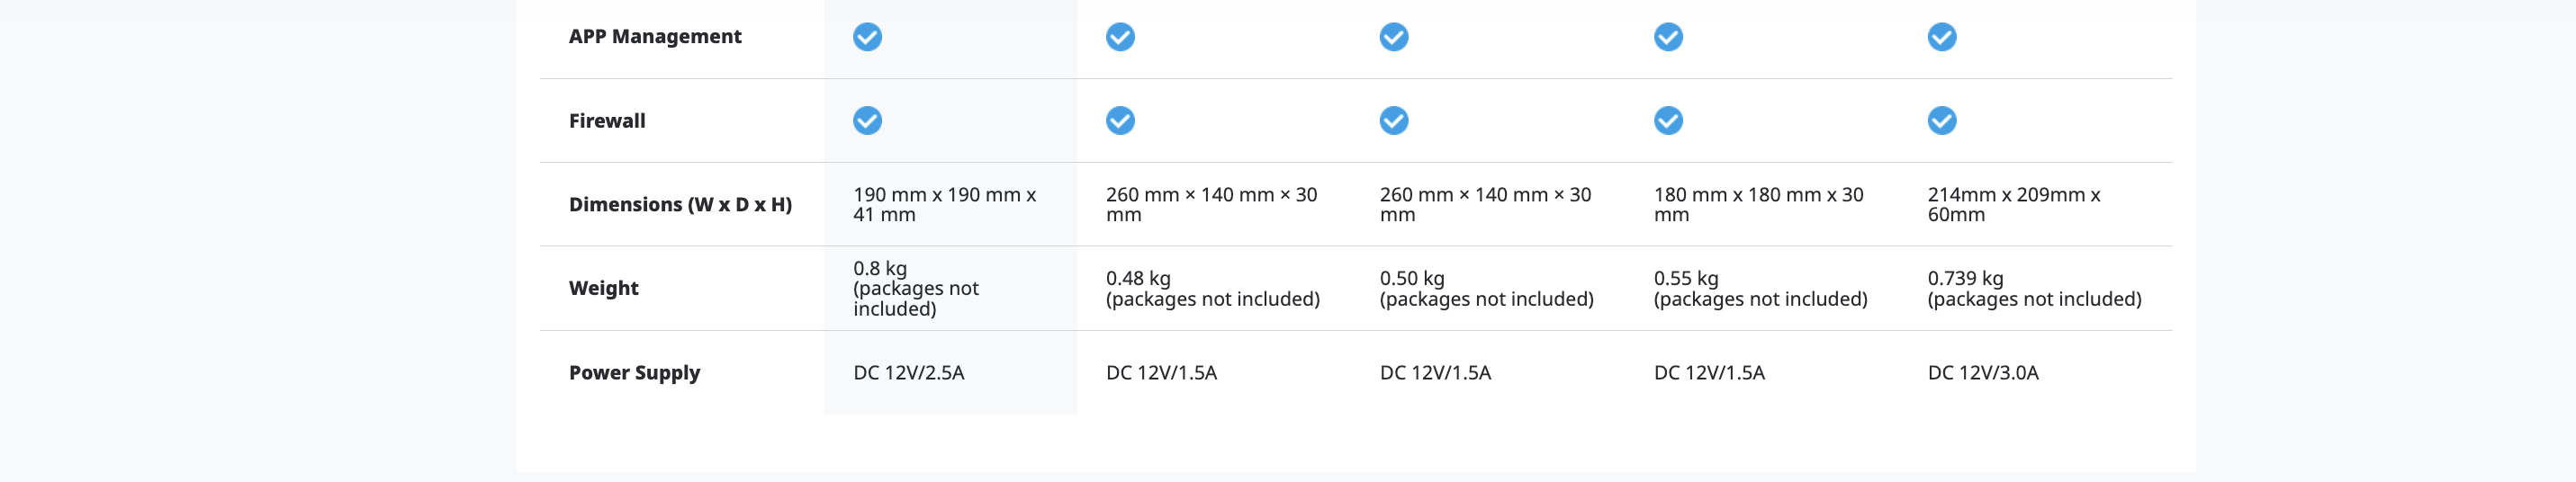
Task: Click the DC 12V/2.5A power supply value
Action: click(x=908, y=373)
